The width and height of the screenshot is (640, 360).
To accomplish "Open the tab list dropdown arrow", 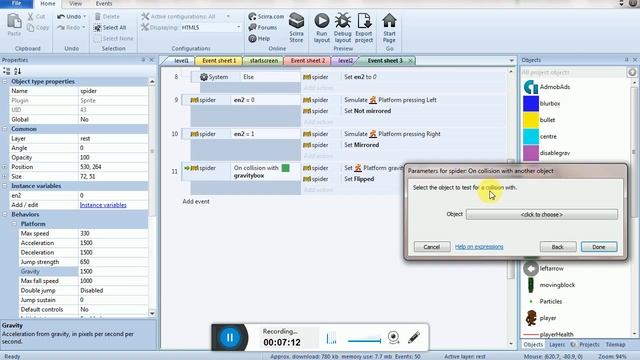I will pyautogui.click(x=511, y=60).
